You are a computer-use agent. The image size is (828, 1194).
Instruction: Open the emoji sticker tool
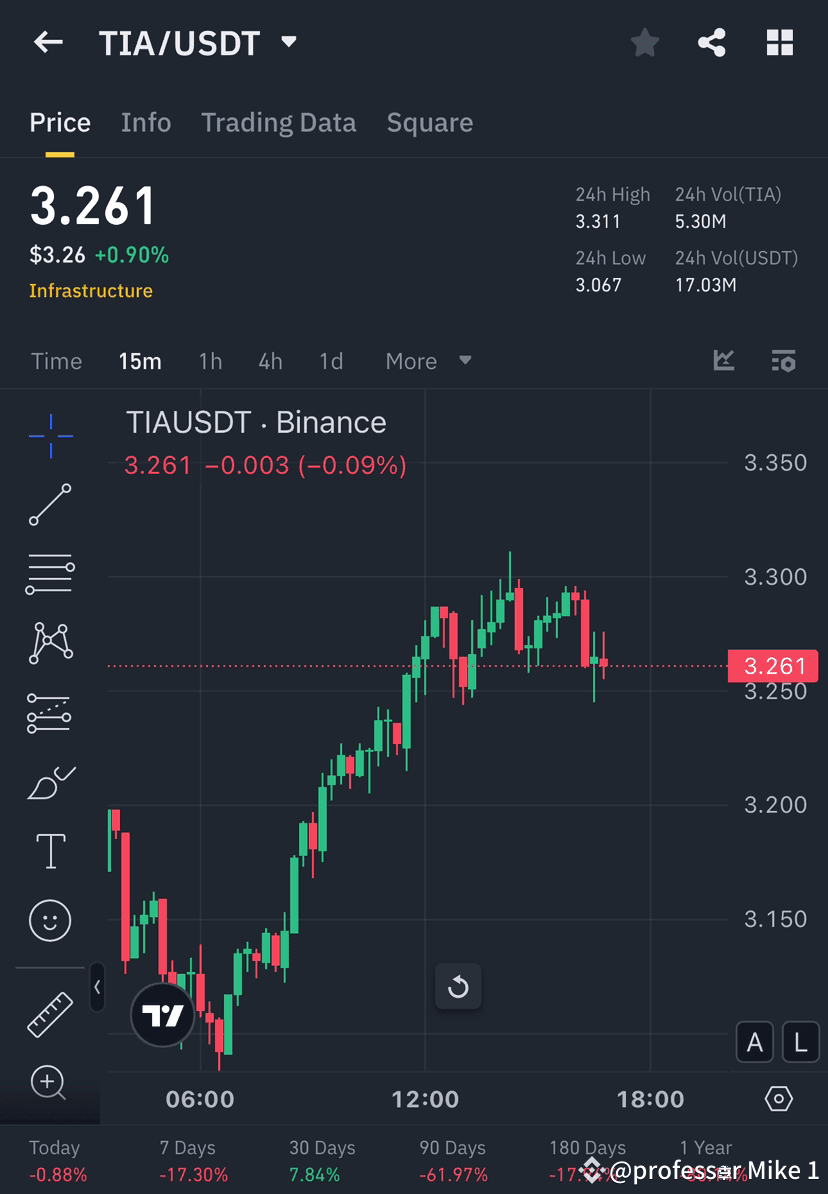click(50, 921)
